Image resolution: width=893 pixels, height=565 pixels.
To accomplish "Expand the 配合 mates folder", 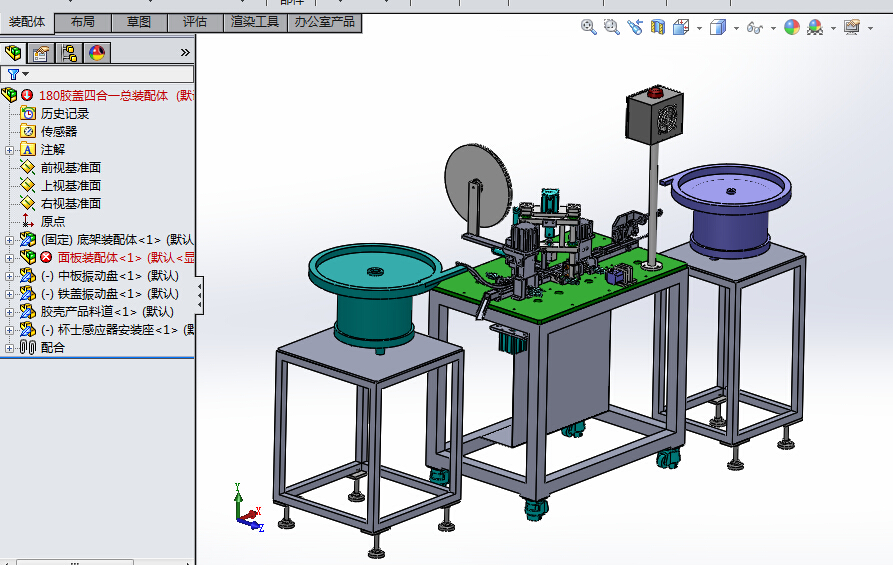I will (10, 348).
